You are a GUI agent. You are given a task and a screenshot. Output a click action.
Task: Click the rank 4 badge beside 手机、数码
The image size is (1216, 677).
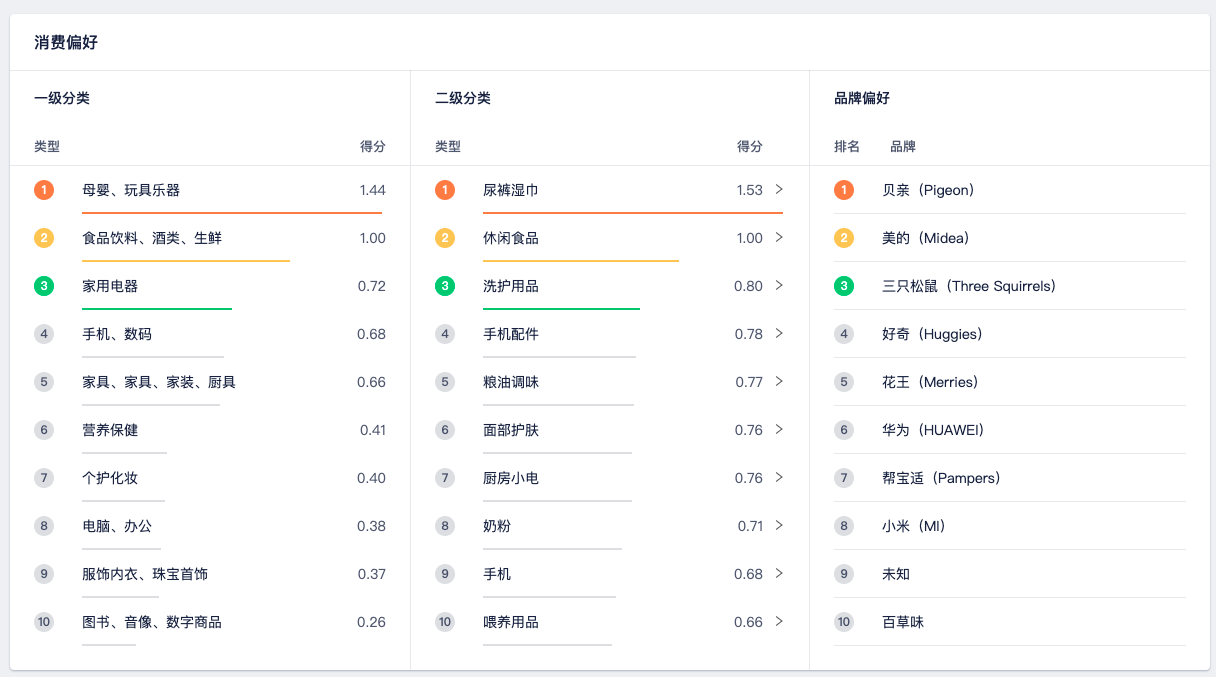point(44,334)
